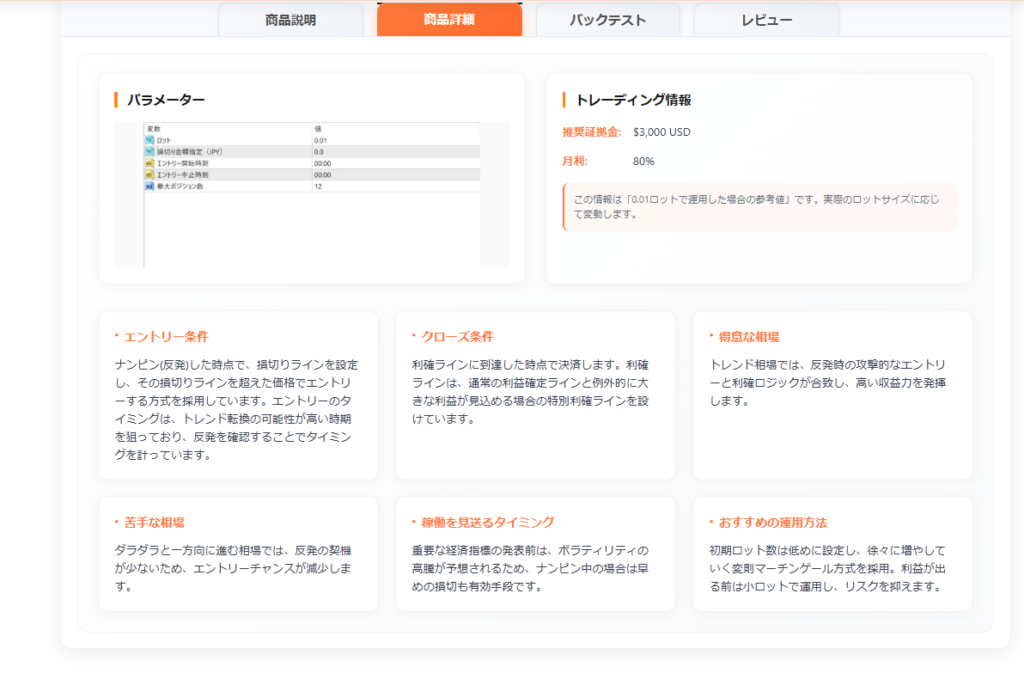Viewport: 1024px width, 673px height.
Task: Open the 商品説明 tab
Action: pos(290,20)
